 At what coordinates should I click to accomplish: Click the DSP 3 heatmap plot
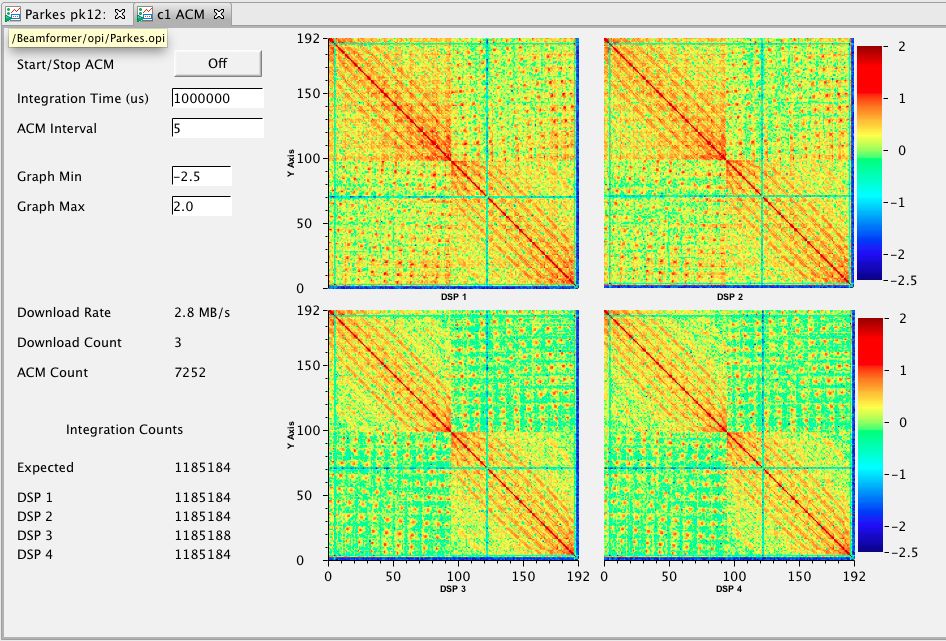point(453,435)
